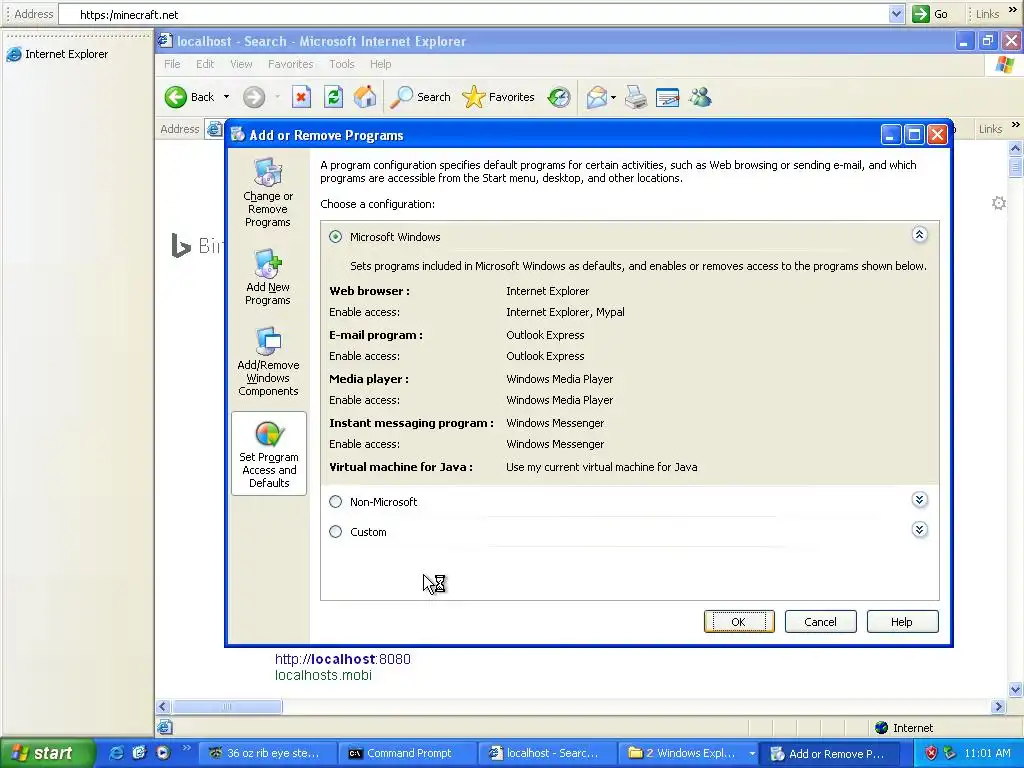Click the Bing page settings gear
Screen dimensions: 1024x768
pyautogui.click(x=999, y=203)
